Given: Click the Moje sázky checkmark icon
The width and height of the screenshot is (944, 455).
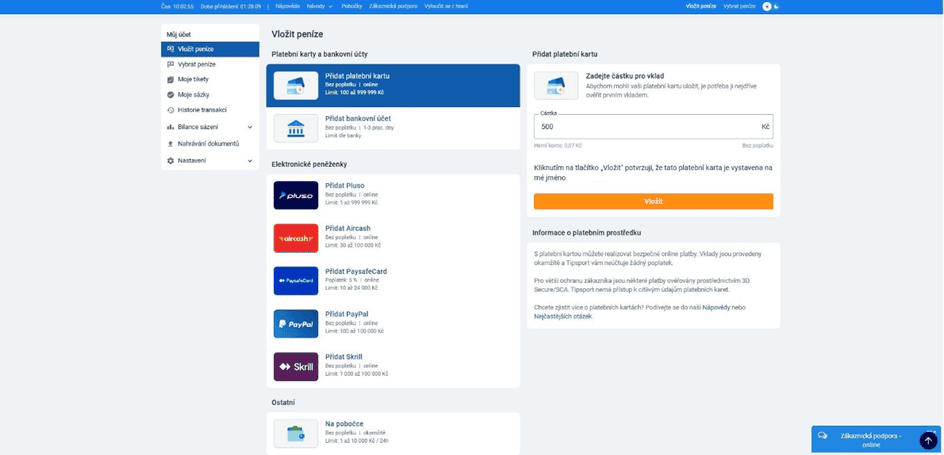Looking at the screenshot, I should [170, 95].
